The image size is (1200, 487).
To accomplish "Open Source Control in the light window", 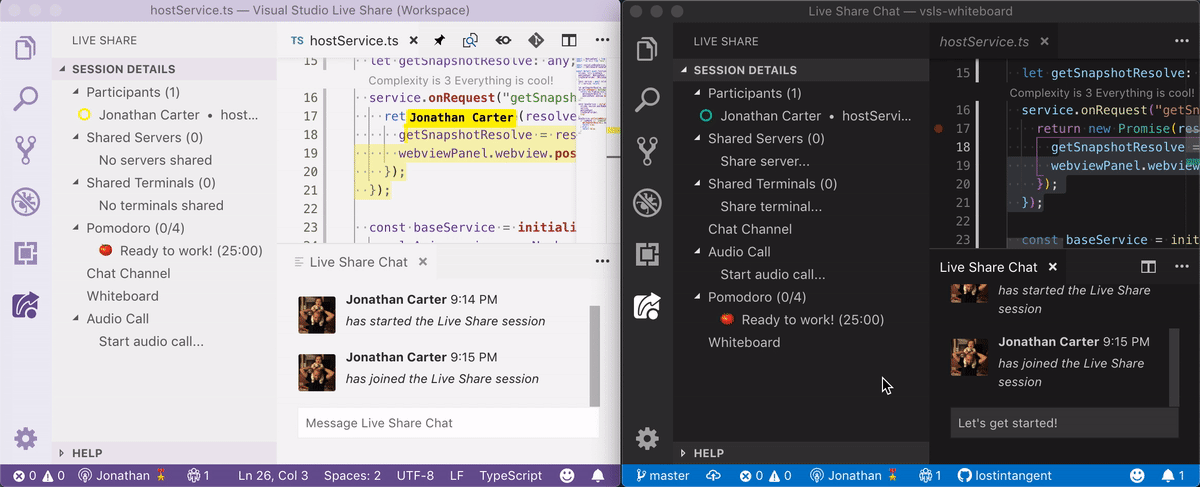I will 25,150.
